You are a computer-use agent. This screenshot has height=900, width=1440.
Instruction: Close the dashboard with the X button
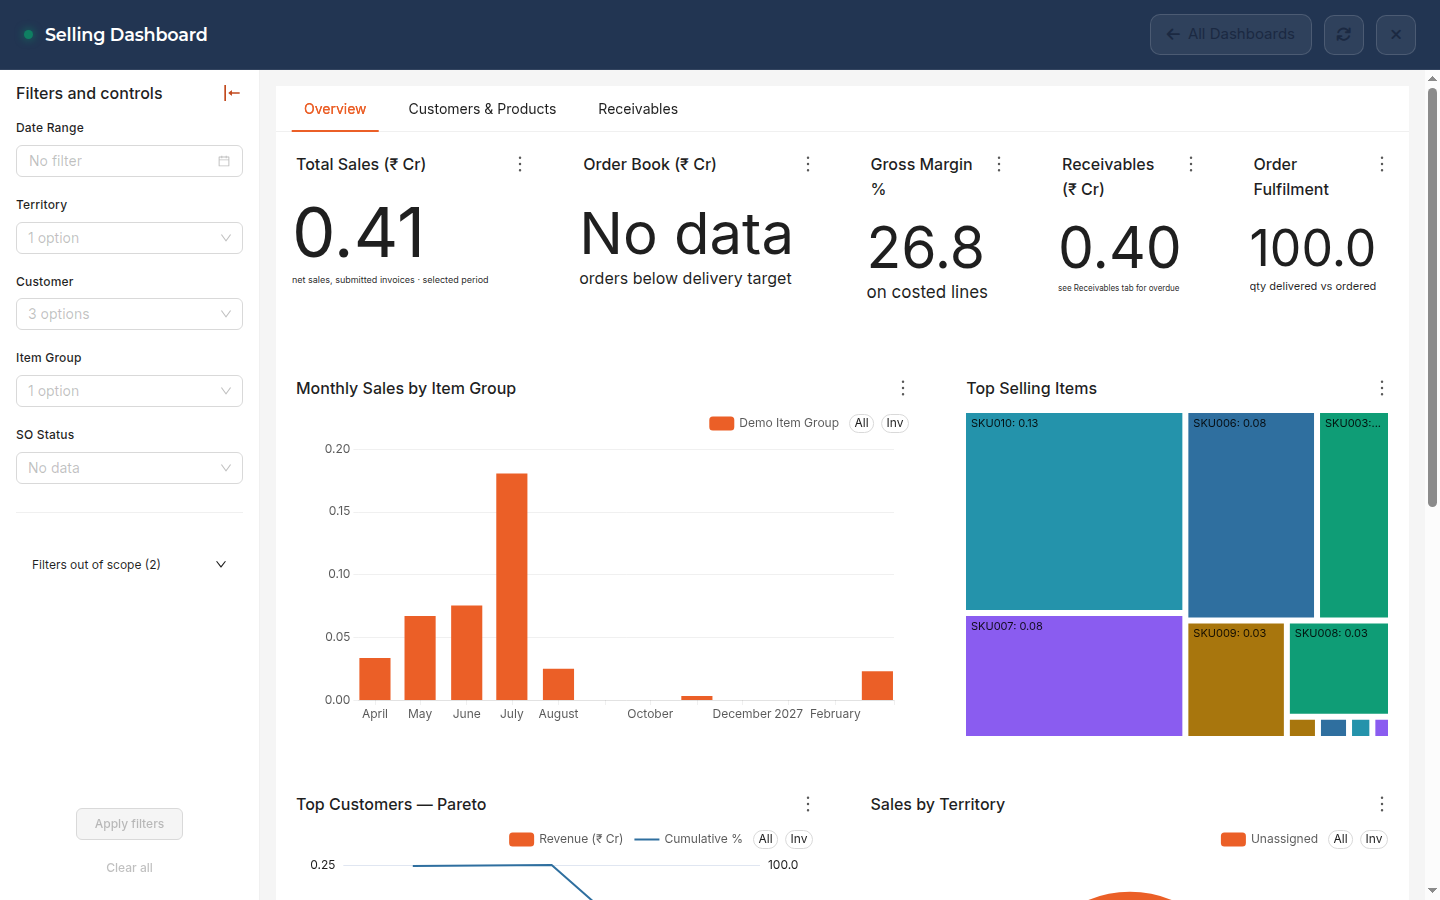(1396, 34)
